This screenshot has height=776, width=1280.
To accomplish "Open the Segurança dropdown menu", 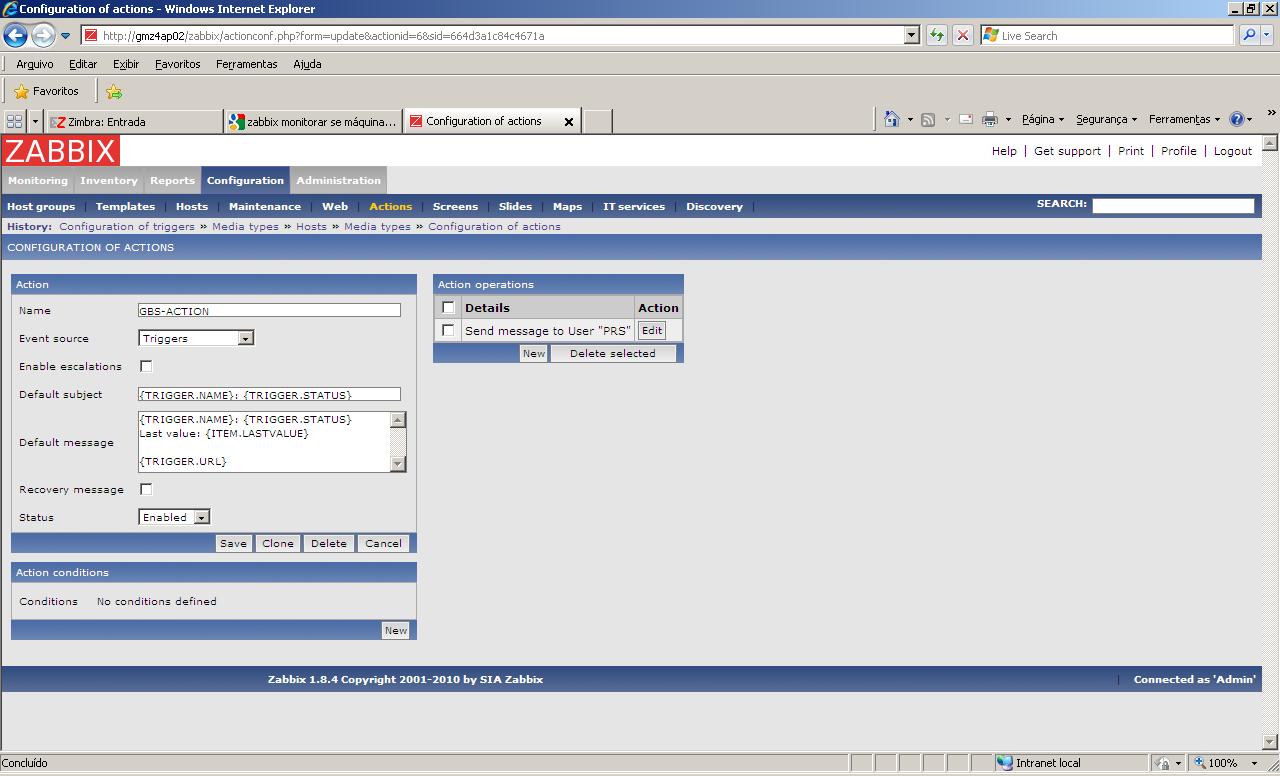I will pos(1106,119).
